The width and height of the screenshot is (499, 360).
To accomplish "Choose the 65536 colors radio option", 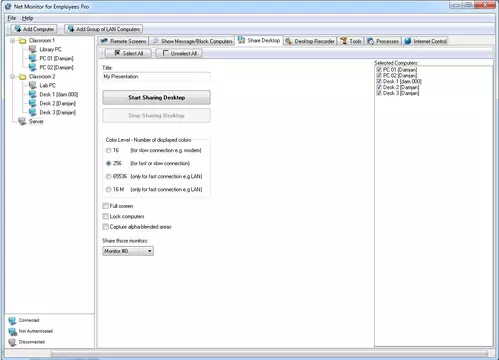I will tap(108, 176).
